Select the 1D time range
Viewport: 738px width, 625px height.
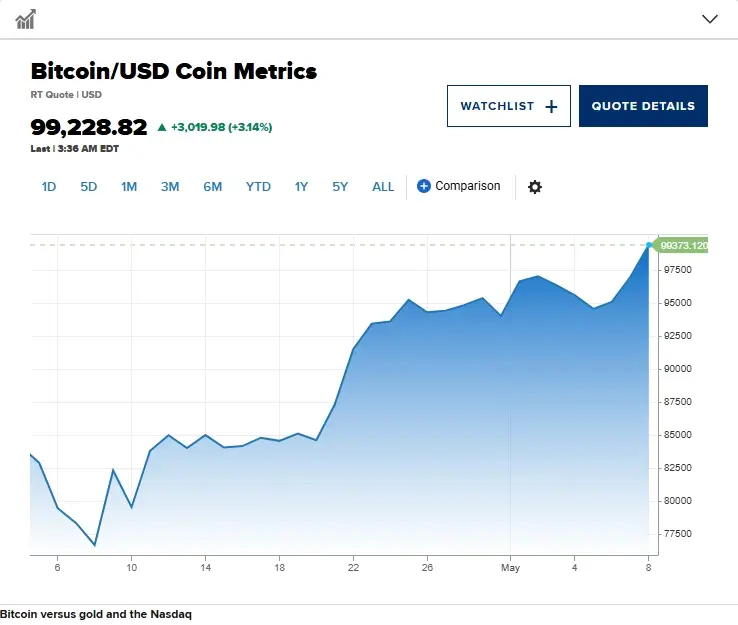(49, 186)
